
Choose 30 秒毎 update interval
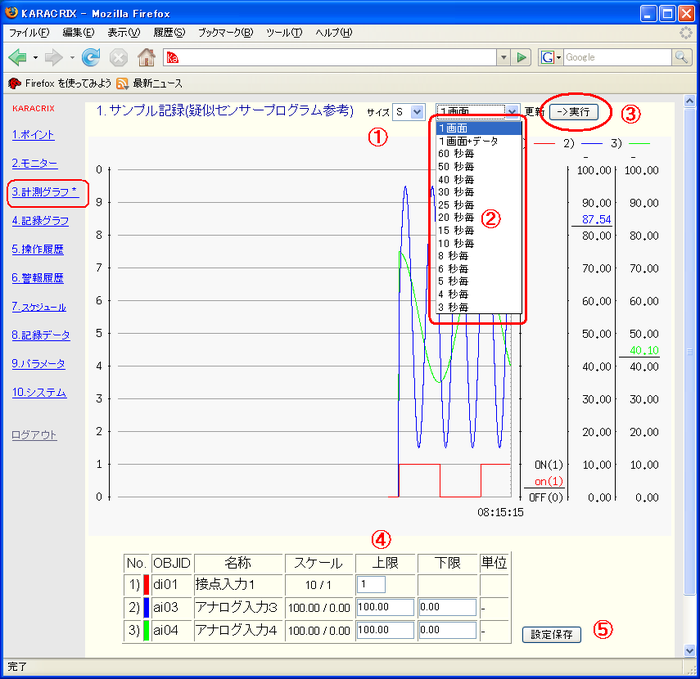(479, 192)
